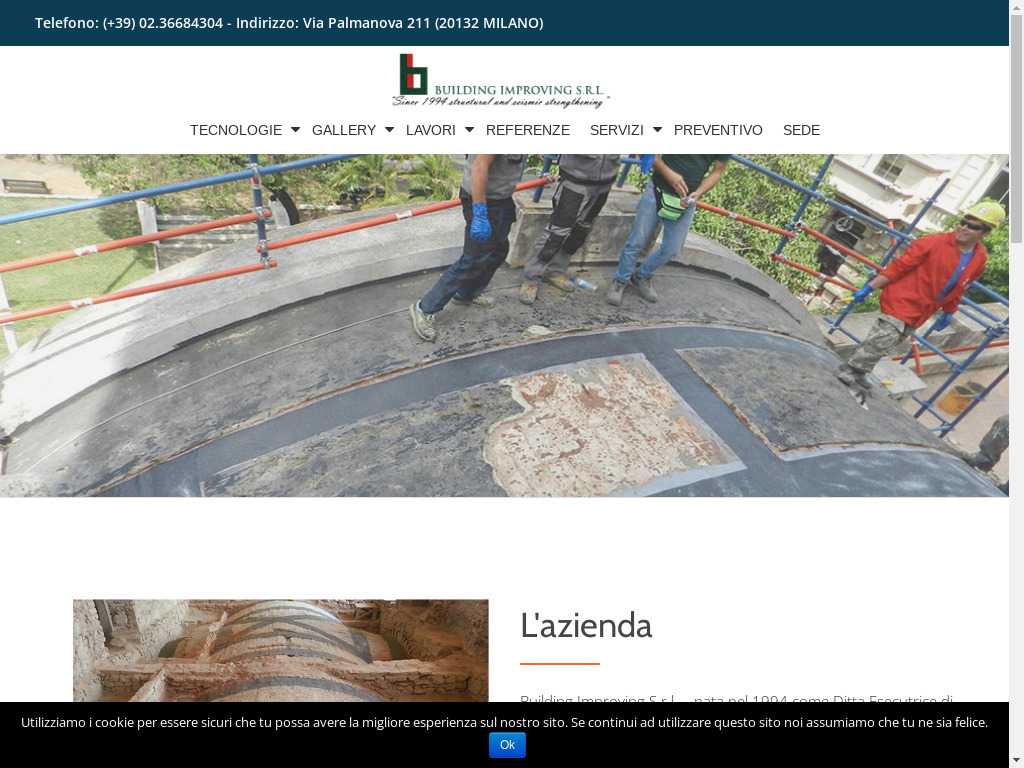Select the SERVIZI menu item
Viewport: 1024px width, 768px height.
pos(616,130)
